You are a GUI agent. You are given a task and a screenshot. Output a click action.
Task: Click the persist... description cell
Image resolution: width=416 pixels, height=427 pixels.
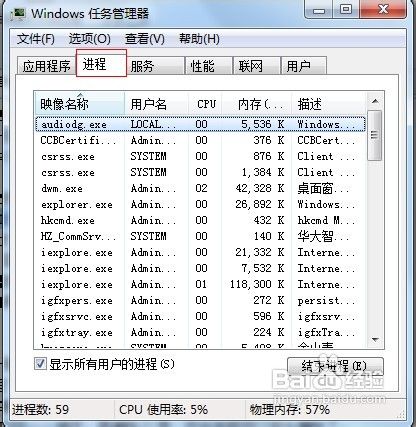[x=326, y=301]
